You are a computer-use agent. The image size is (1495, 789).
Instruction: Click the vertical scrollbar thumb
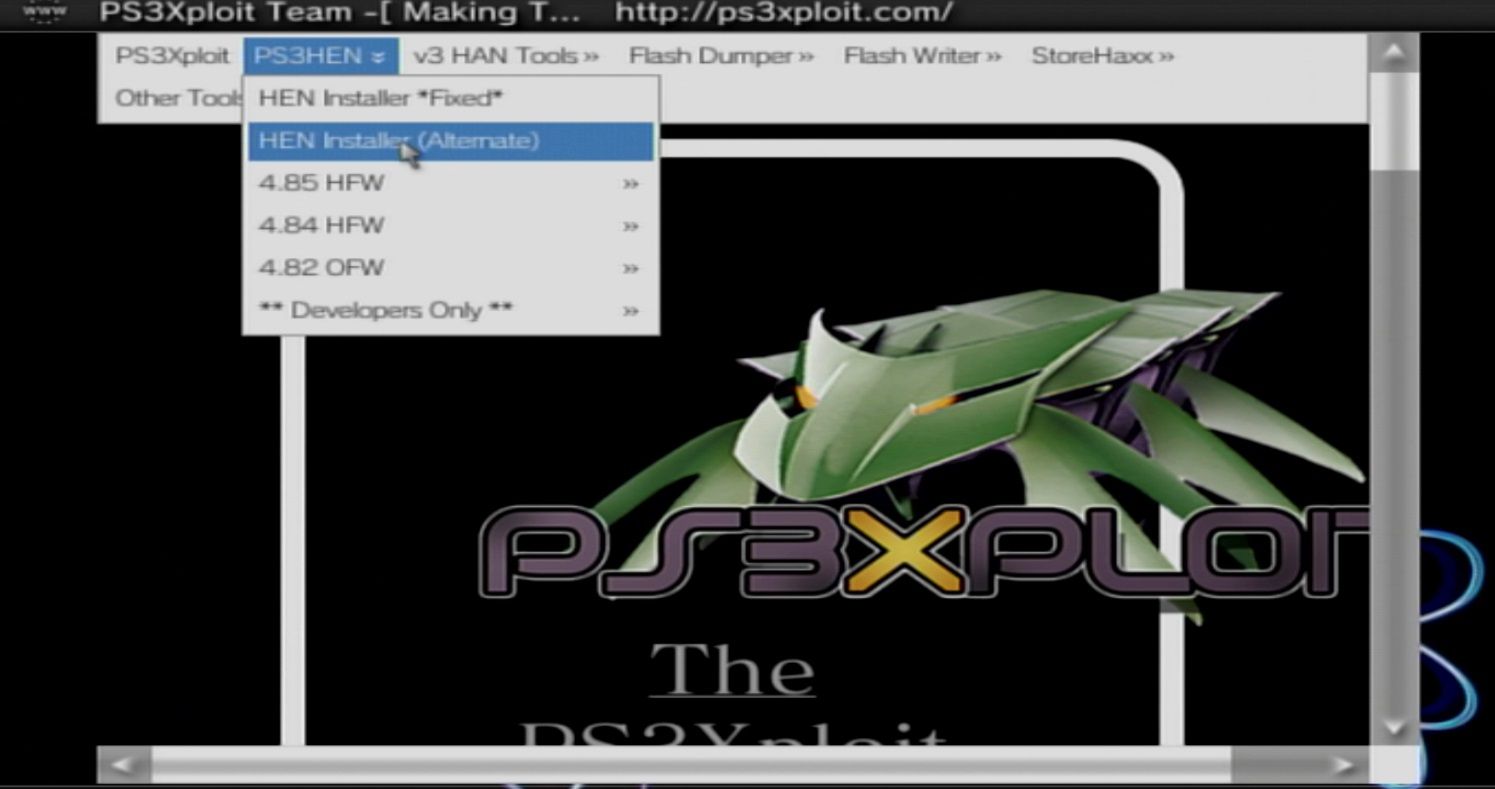point(1393,120)
